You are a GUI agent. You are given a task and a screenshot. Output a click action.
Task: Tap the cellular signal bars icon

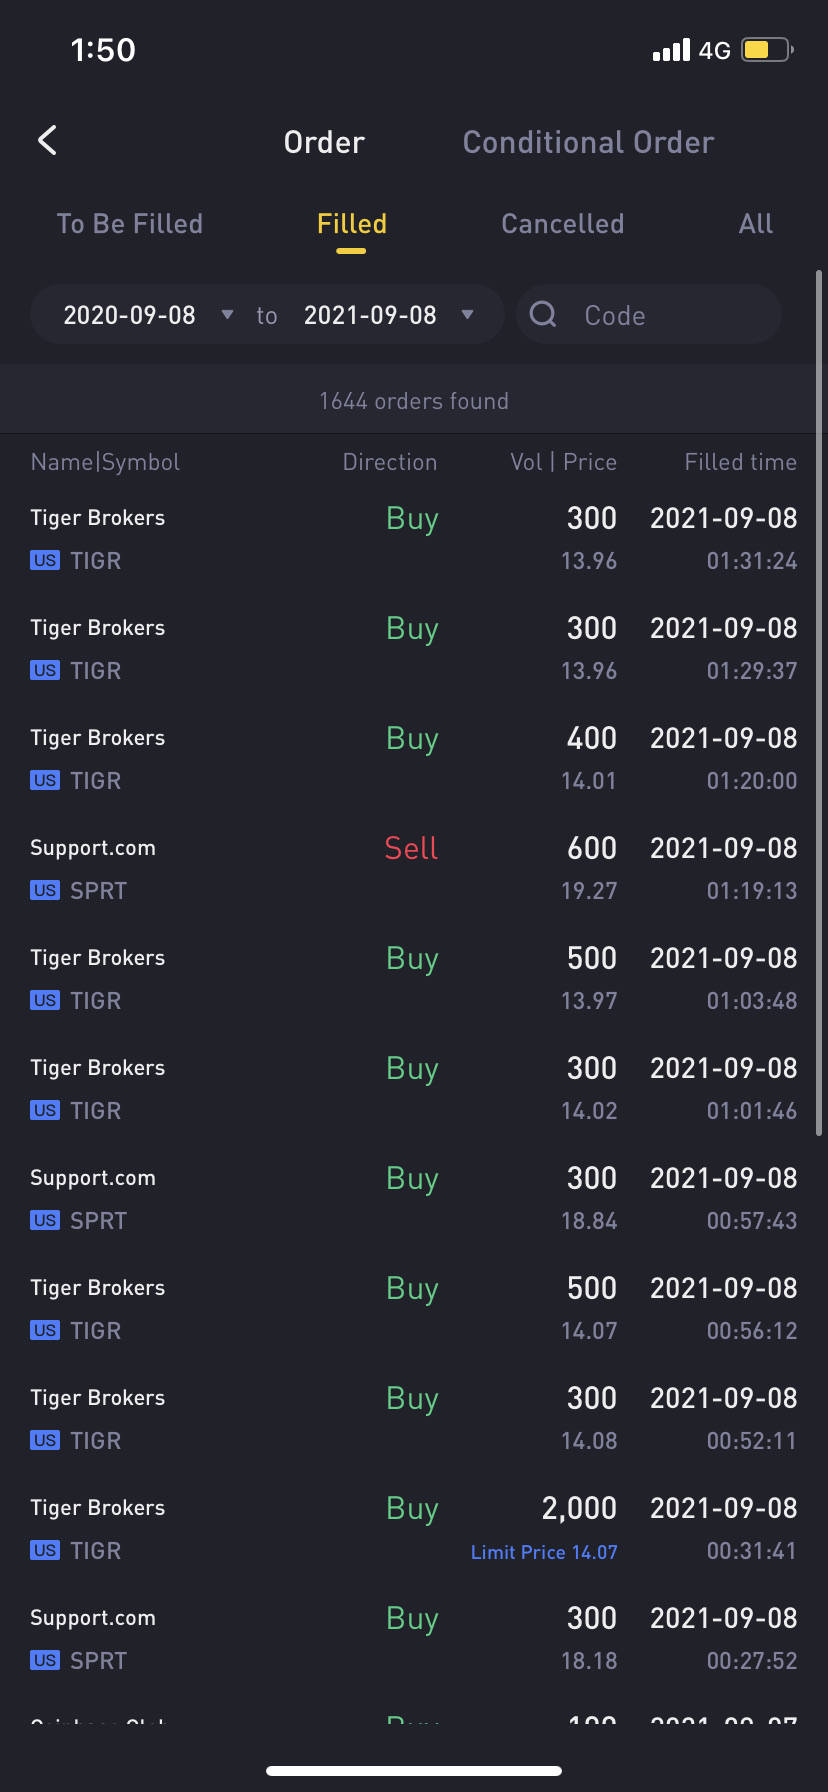(x=671, y=50)
